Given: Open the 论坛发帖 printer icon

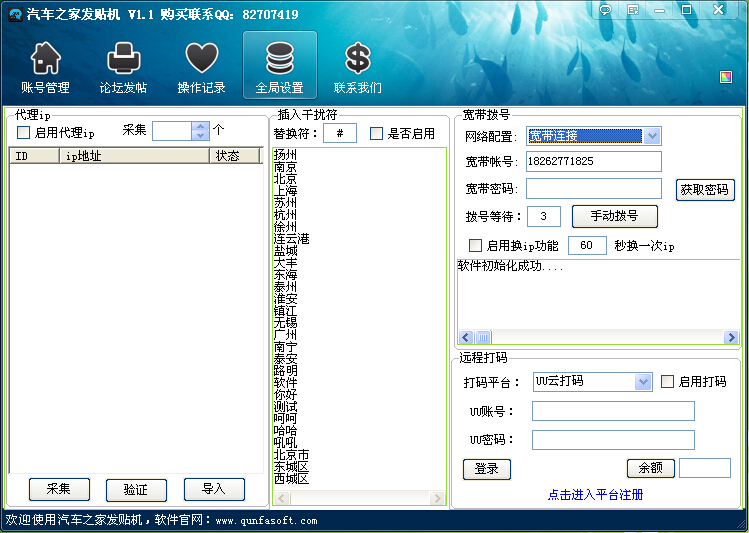Looking at the screenshot, I should pyautogui.click(x=123, y=58).
